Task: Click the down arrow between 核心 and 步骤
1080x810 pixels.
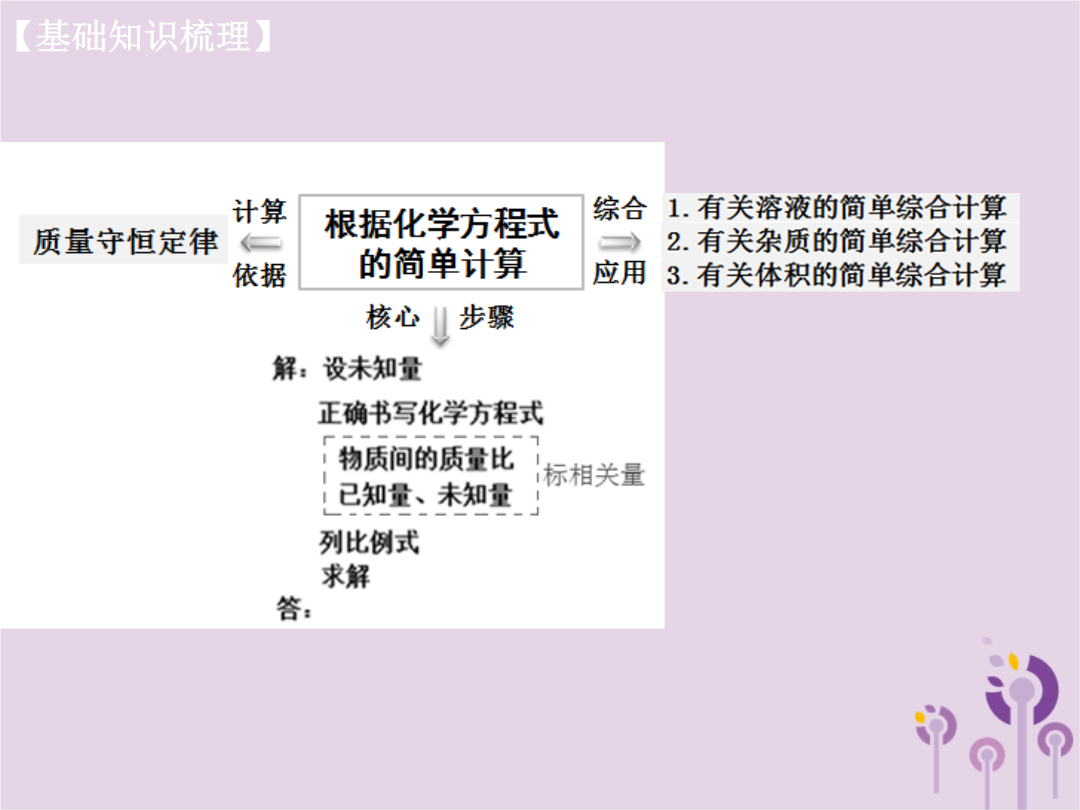Action: coord(440,326)
